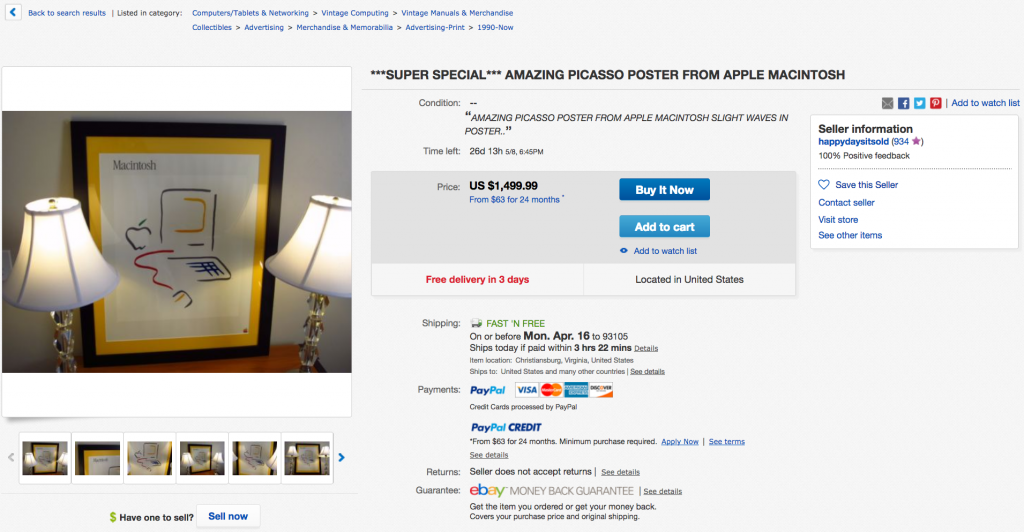Click heart icon to Save this Seller
The width and height of the screenshot is (1024, 532).
(824, 185)
